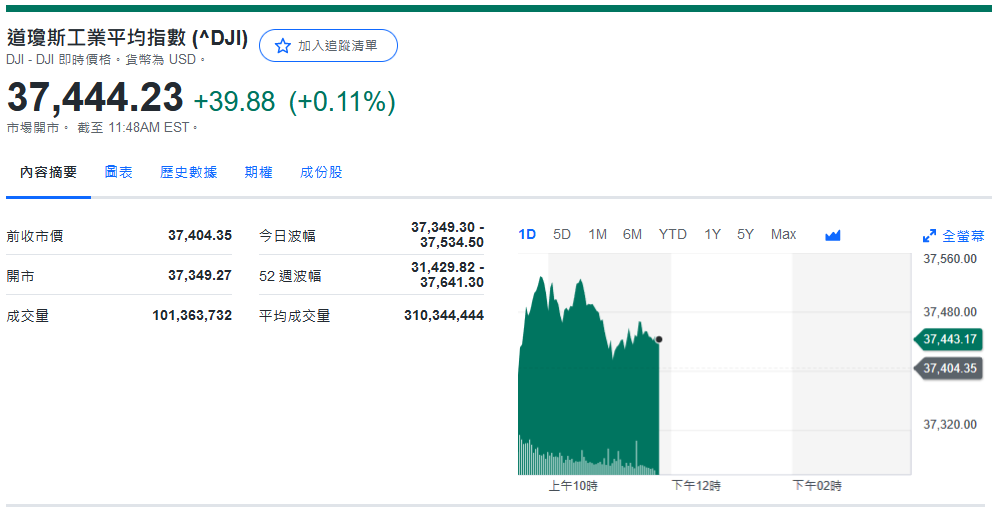Select the 1D chart range
992x514 pixels.
click(527, 235)
